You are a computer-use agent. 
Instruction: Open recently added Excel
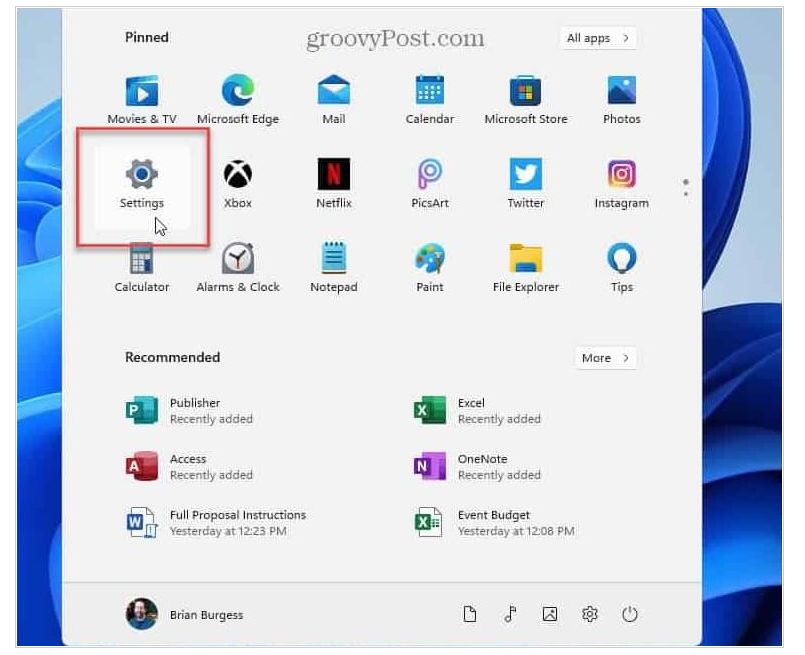point(477,411)
